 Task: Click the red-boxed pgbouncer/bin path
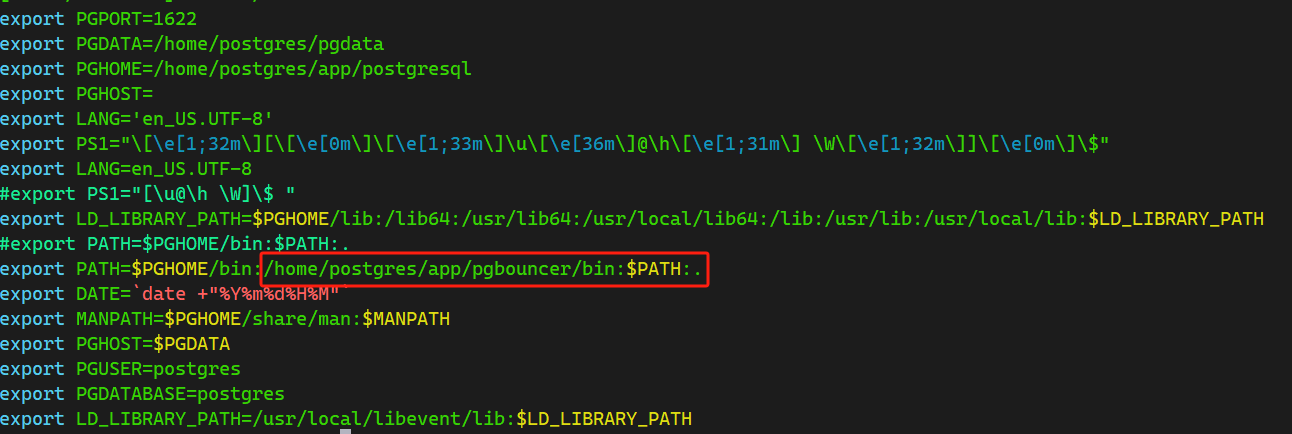[x=443, y=269]
